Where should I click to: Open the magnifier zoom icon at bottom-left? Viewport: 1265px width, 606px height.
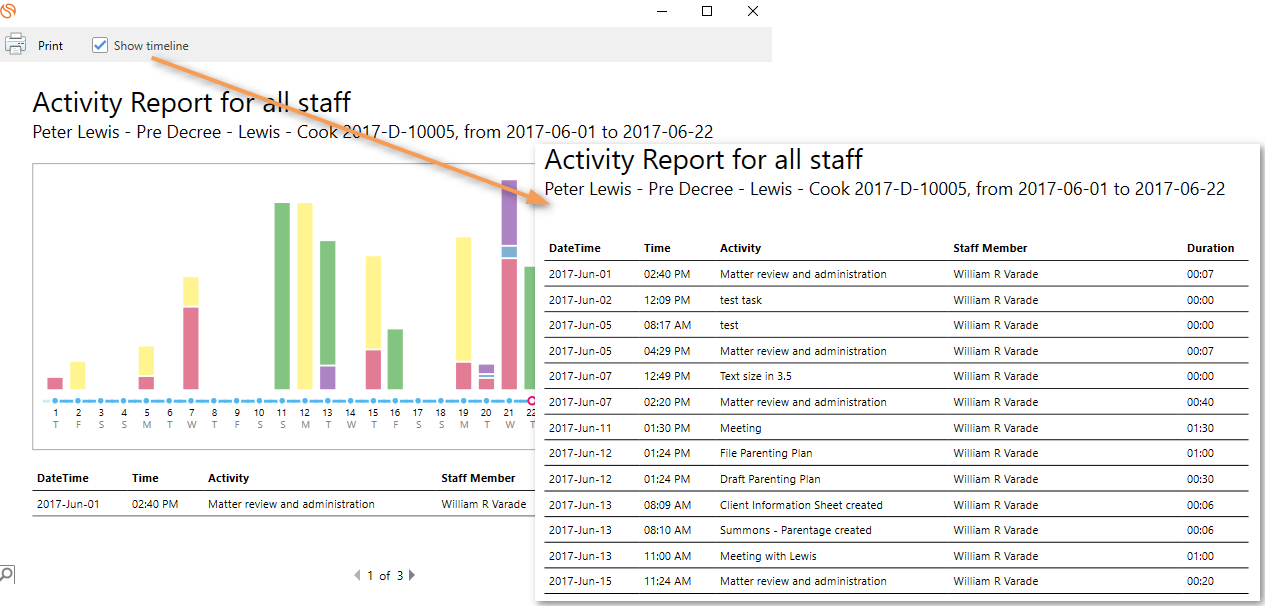click(x=6, y=574)
